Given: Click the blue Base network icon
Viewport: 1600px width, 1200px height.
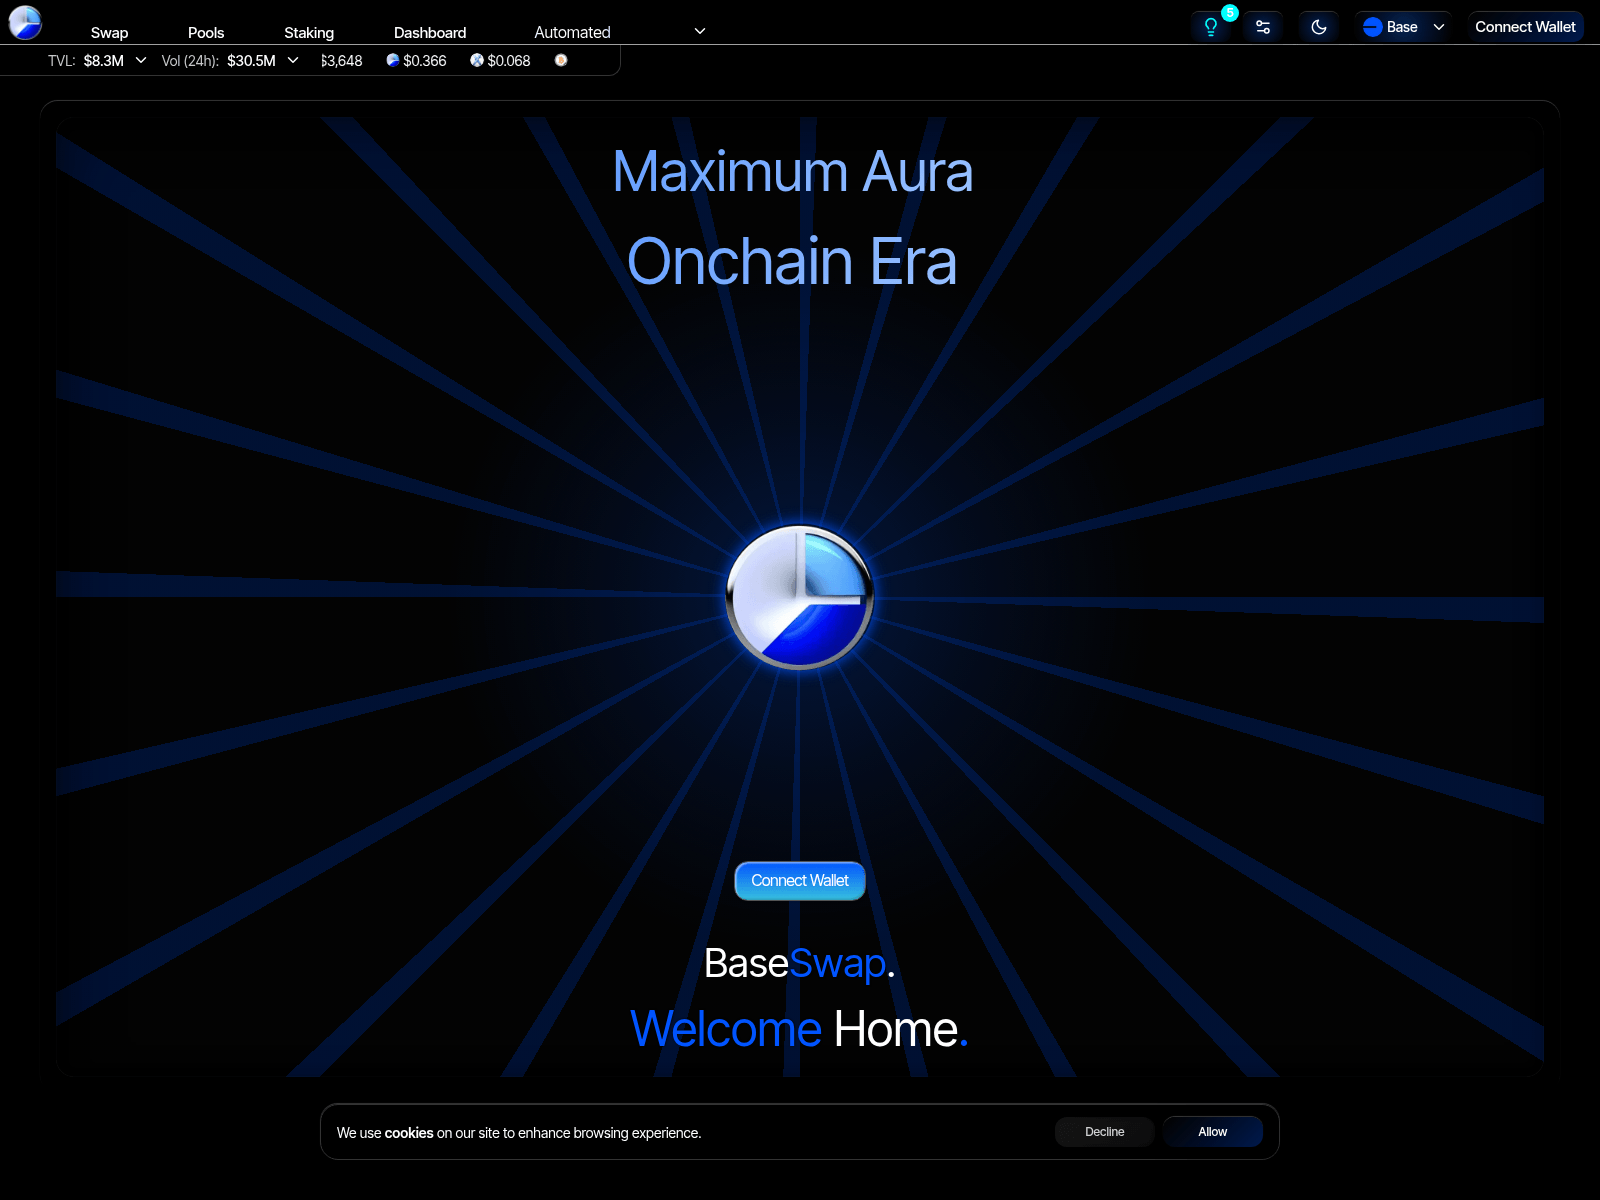Looking at the screenshot, I should tap(1373, 27).
